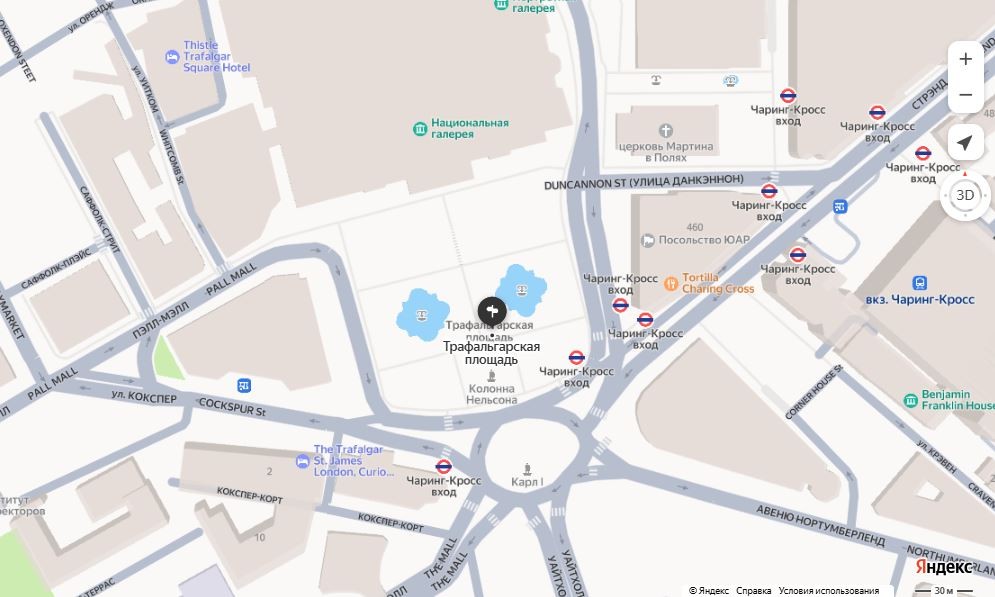
Task: Select The Trafalgar St. James hotel icon
Action: (303, 461)
